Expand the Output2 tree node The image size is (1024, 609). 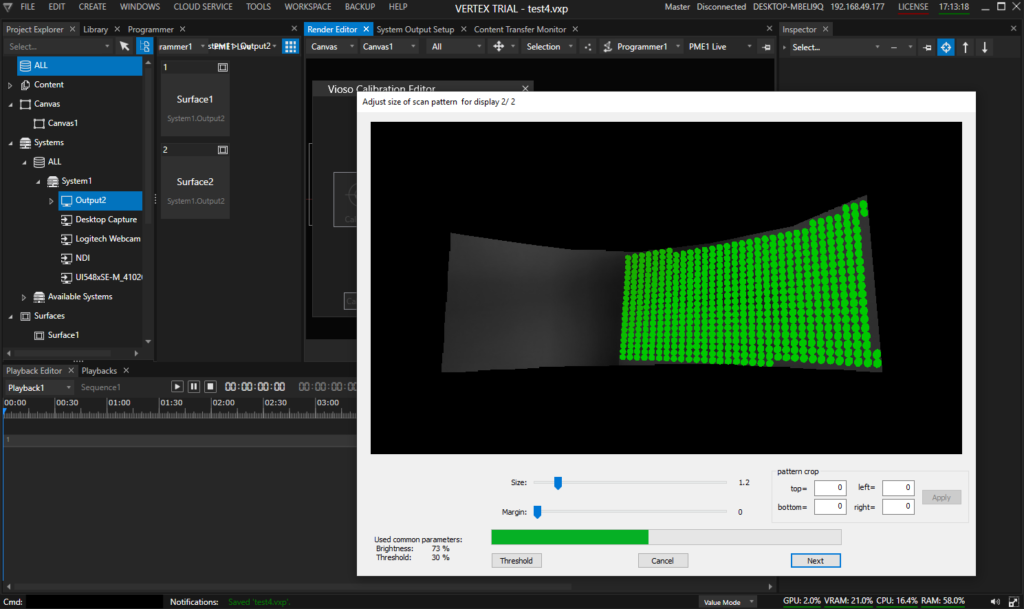[52, 200]
